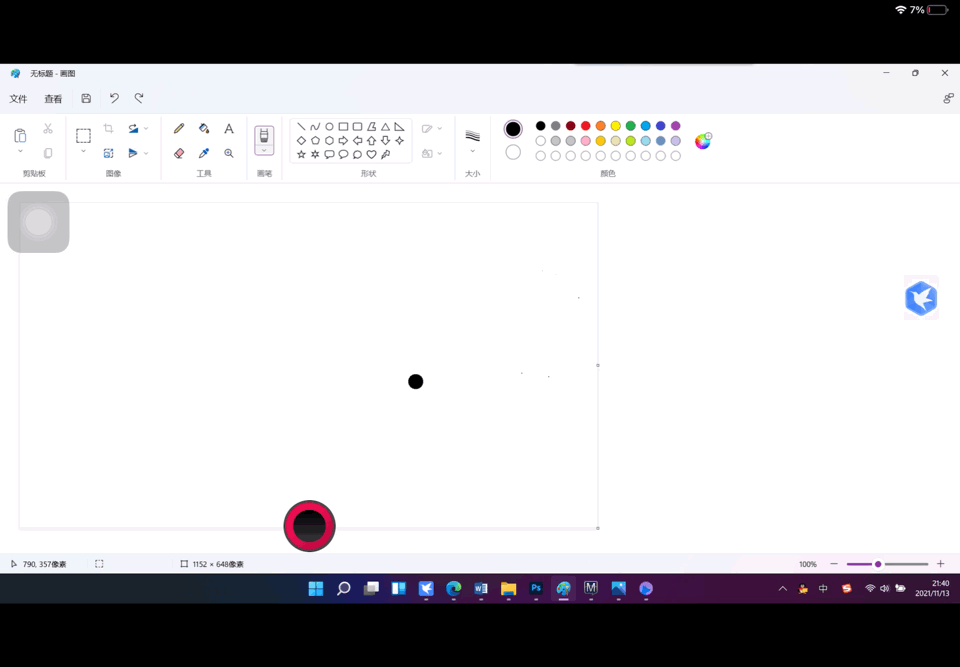Open Photoshop from the taskbar
960x667 pixels.
(536, 589)
